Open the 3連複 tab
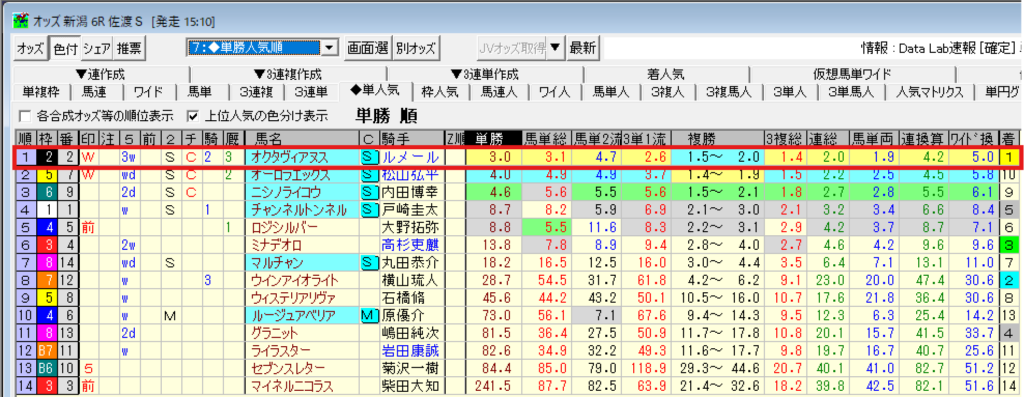The height and width of the screenshot is (397, 1024). click(x=257, y=91)
